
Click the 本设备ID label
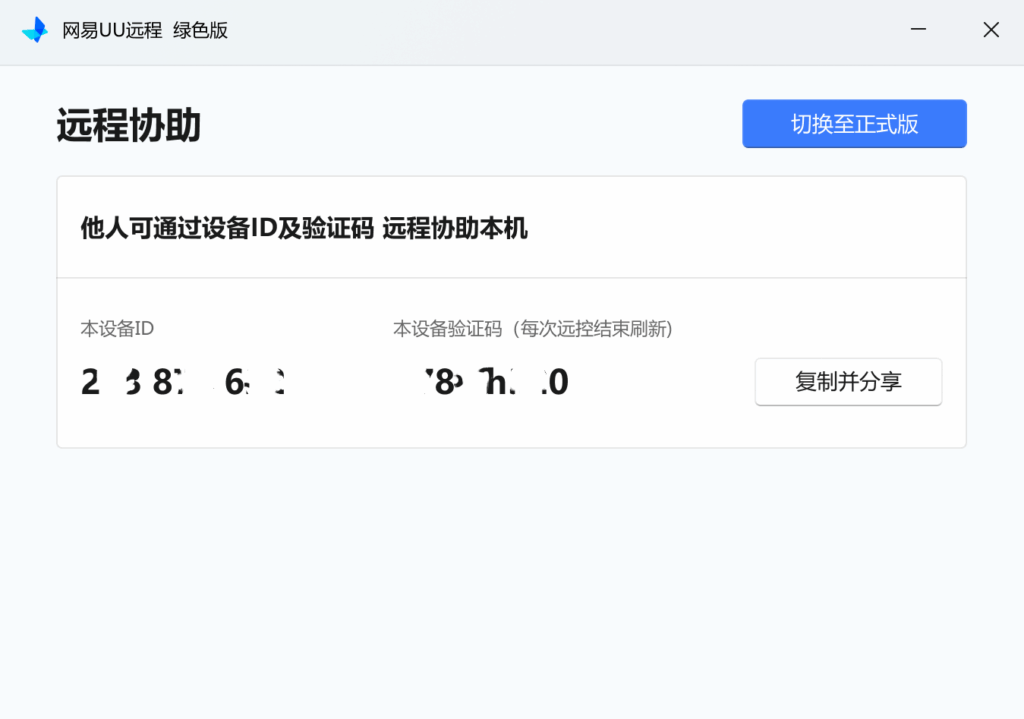tap(117, 328)
